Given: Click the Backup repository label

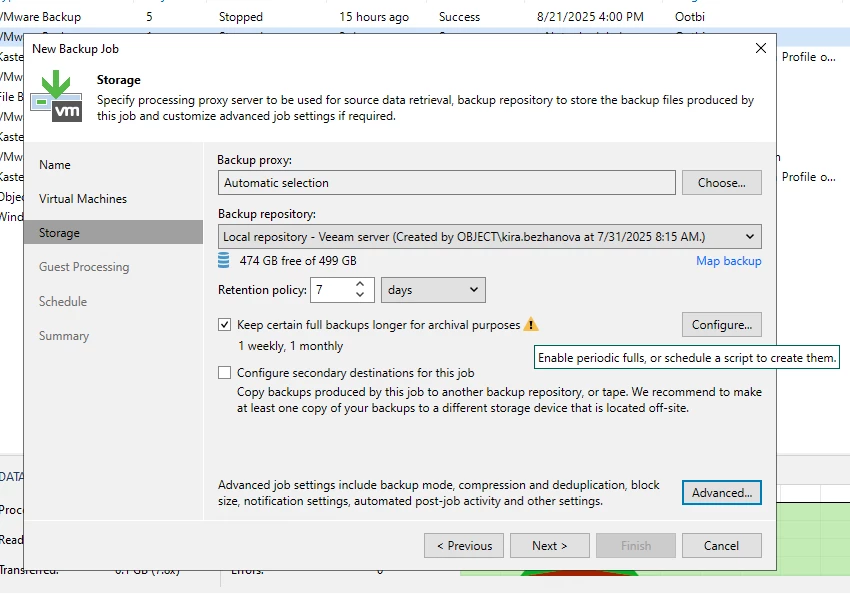Looking at the screenshot, I should [267, 214].
